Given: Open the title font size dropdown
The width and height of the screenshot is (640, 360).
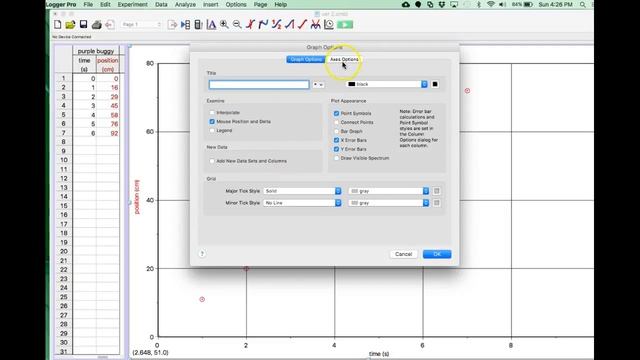Looking at the screenshot, I should [318, 84].
